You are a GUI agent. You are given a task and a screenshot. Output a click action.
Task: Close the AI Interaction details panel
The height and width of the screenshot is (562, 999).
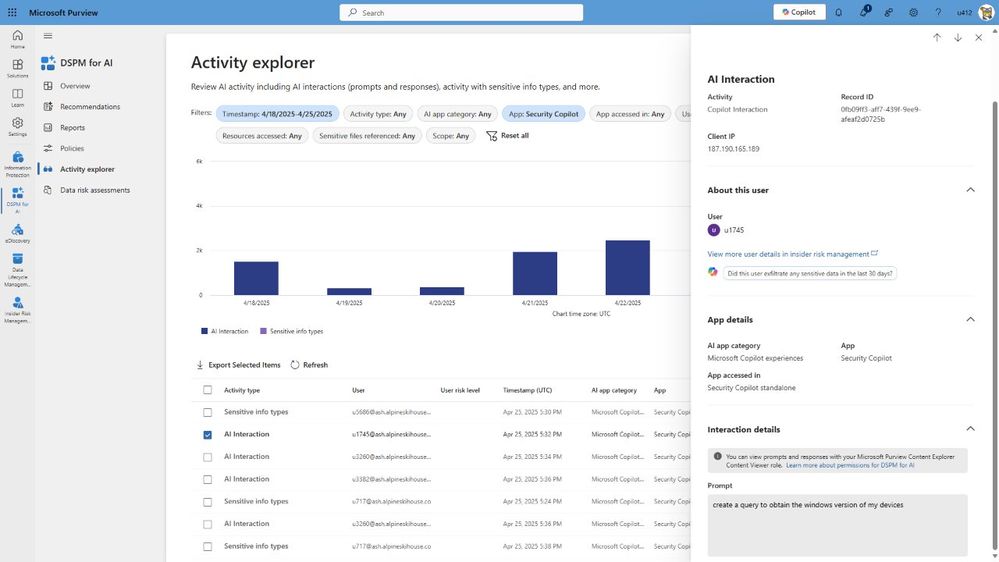pyautogui.click(x=979, y=38)
